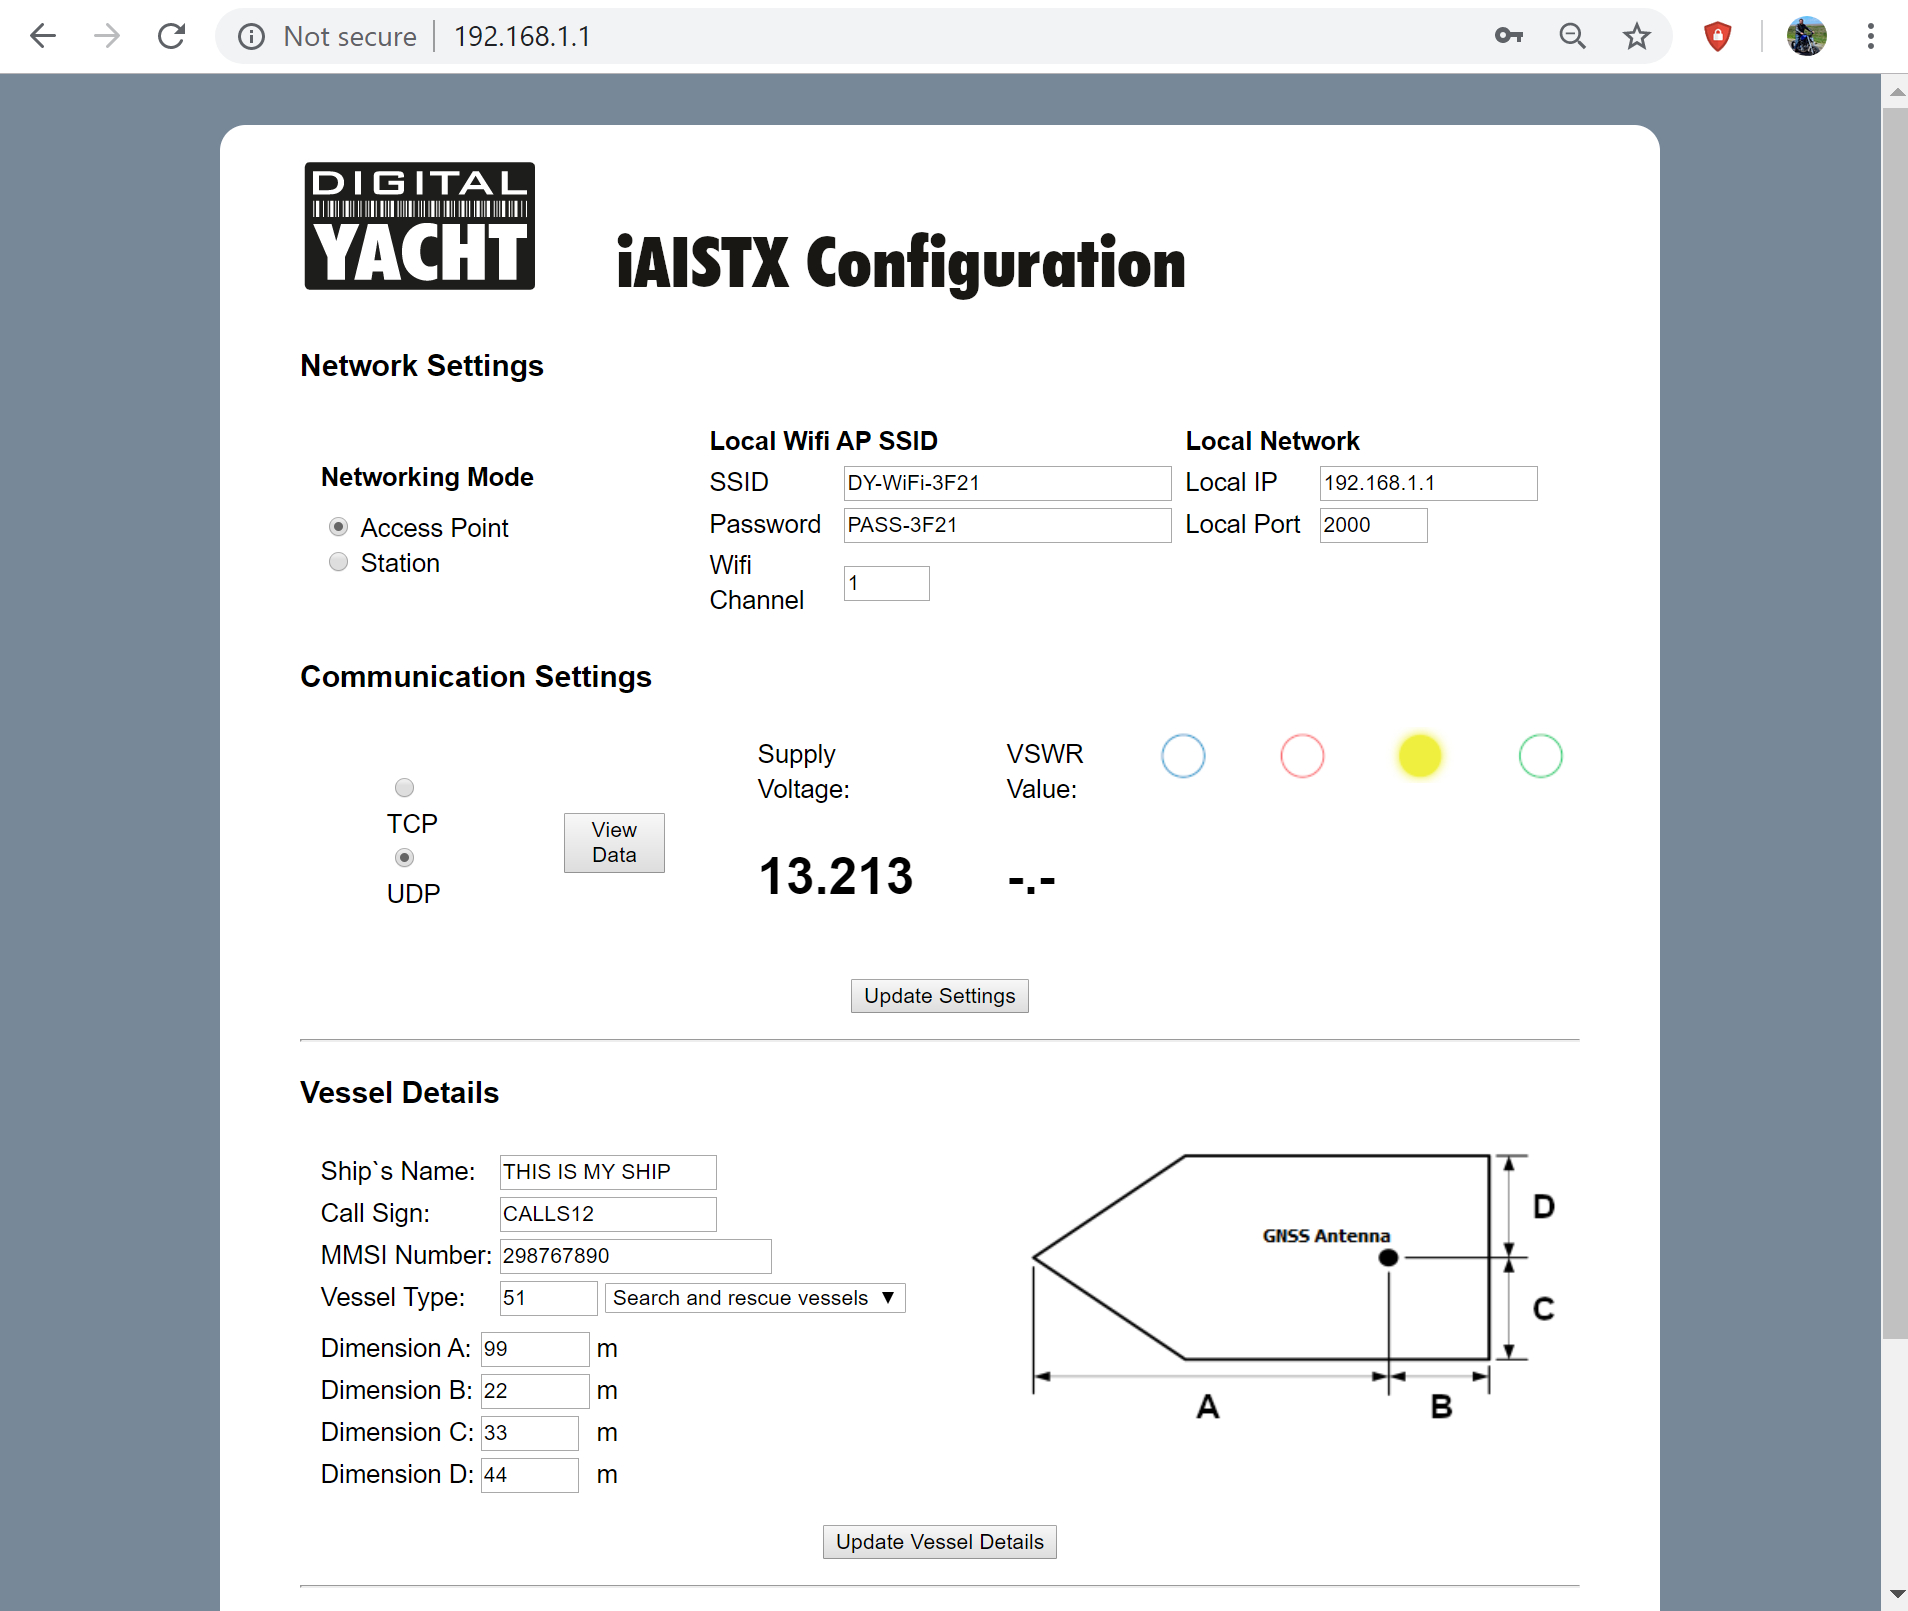Screen dimensions: 1908x1611
Task: Choose the TCP protocol radio button
Action: click(x=404, y=788)
